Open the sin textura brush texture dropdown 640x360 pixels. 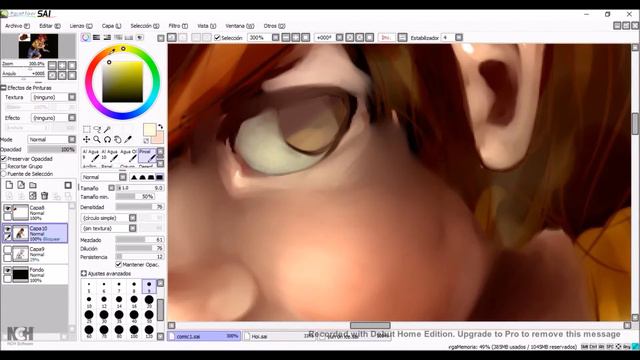point(133,229)
